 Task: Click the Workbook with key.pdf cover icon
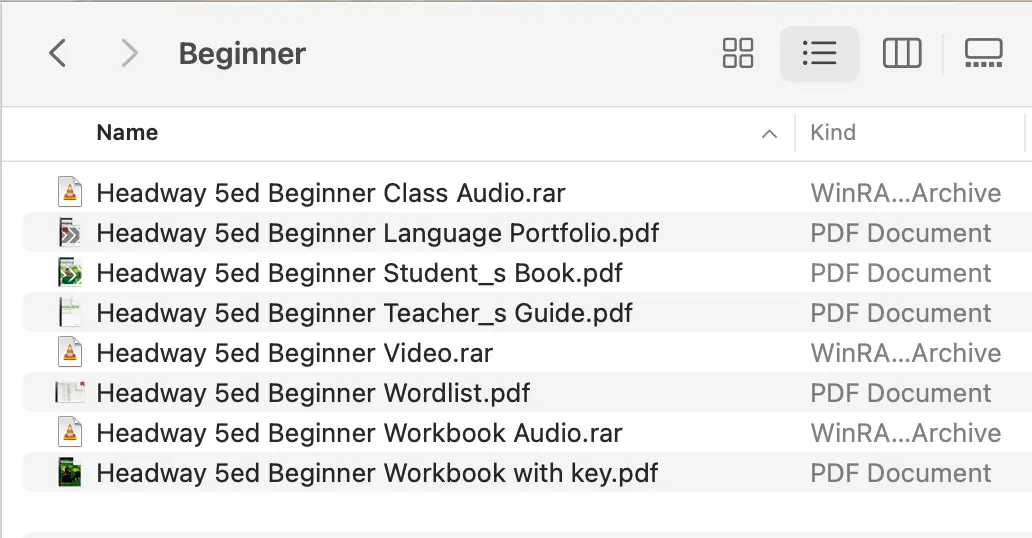(x=70, y=473)
